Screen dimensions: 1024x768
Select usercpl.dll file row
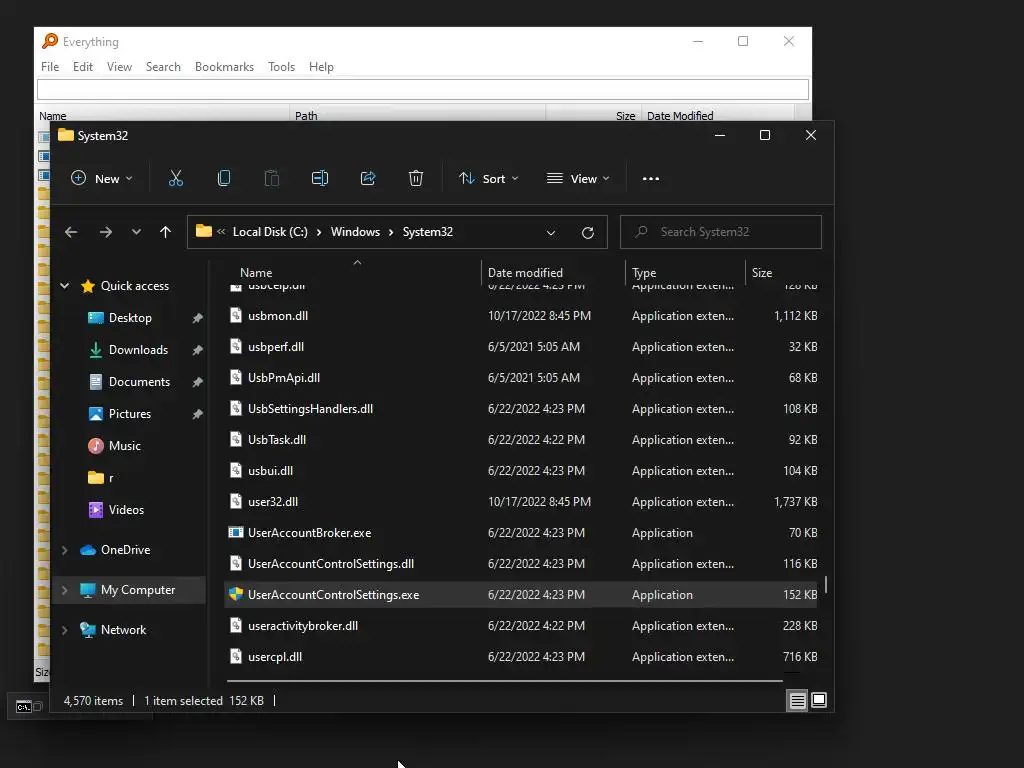tap(521, 657)
